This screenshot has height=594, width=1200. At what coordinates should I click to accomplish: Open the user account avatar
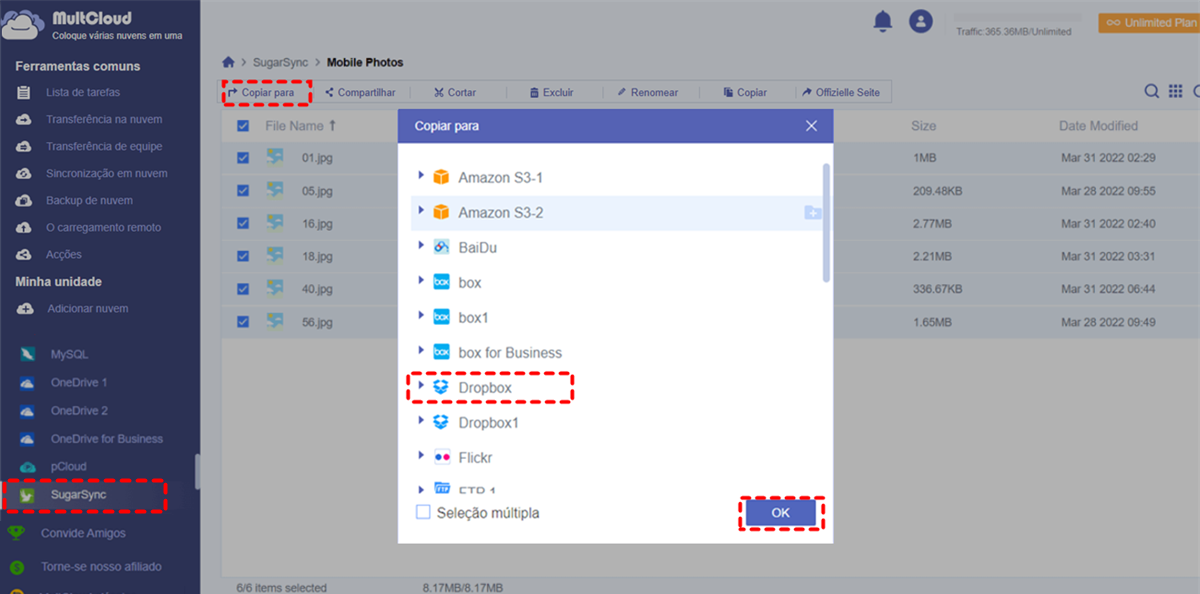(920, 21)
